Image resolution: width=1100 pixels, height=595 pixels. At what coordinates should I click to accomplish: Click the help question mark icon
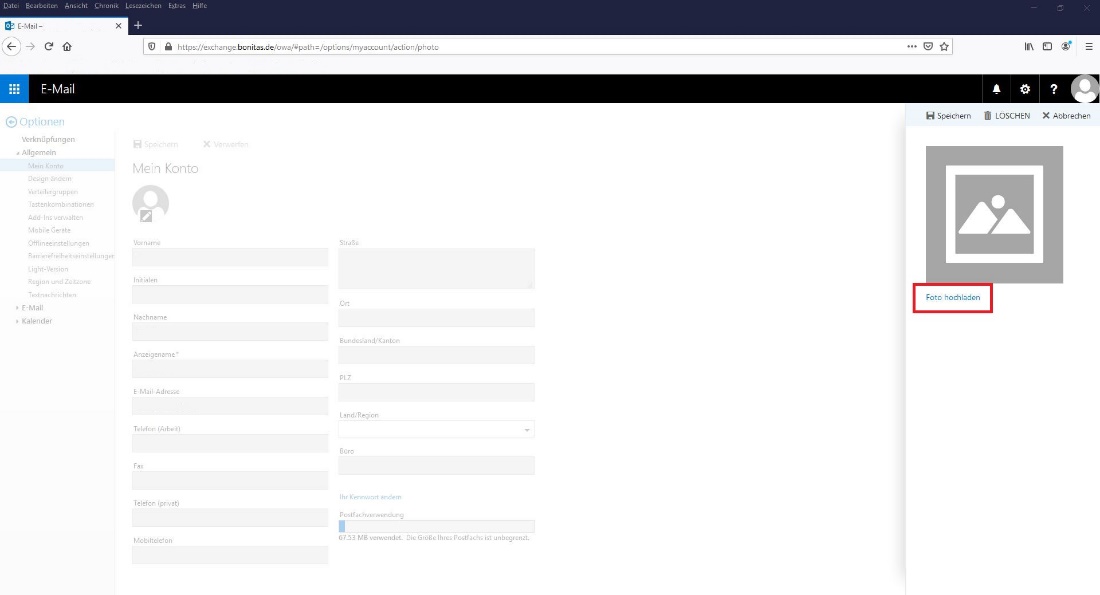point(1054,89)
